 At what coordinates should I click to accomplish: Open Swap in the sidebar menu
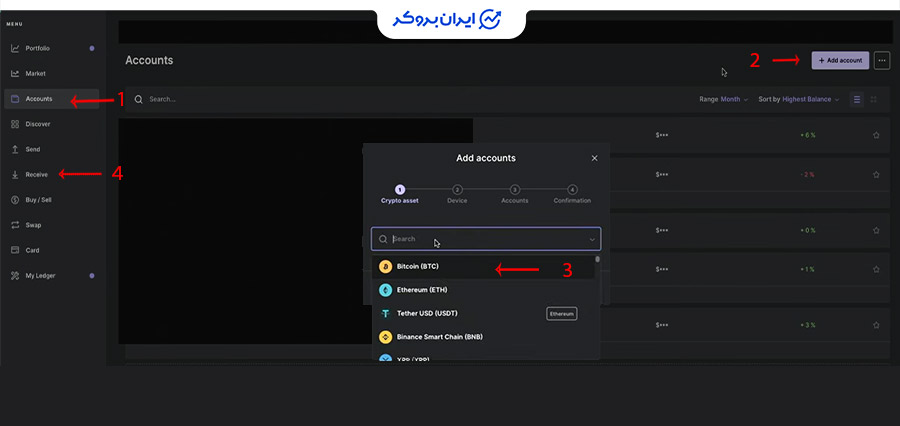pyautogui.click(x=33, y=225)
